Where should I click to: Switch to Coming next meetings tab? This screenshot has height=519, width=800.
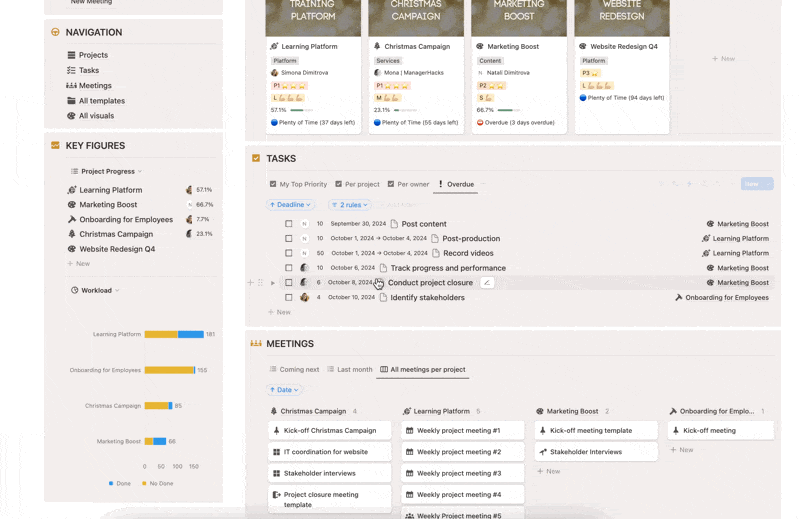(294, 369)
